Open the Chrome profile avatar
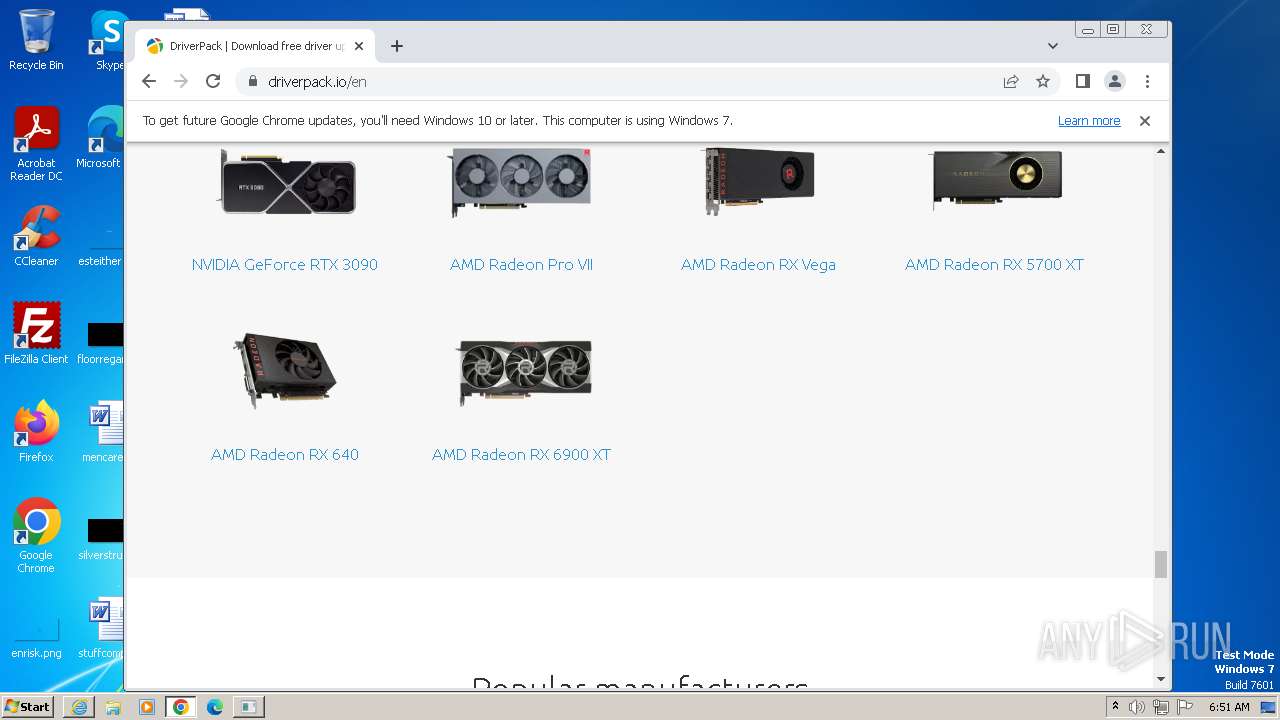1280x720 pixels. (1115, 81)
